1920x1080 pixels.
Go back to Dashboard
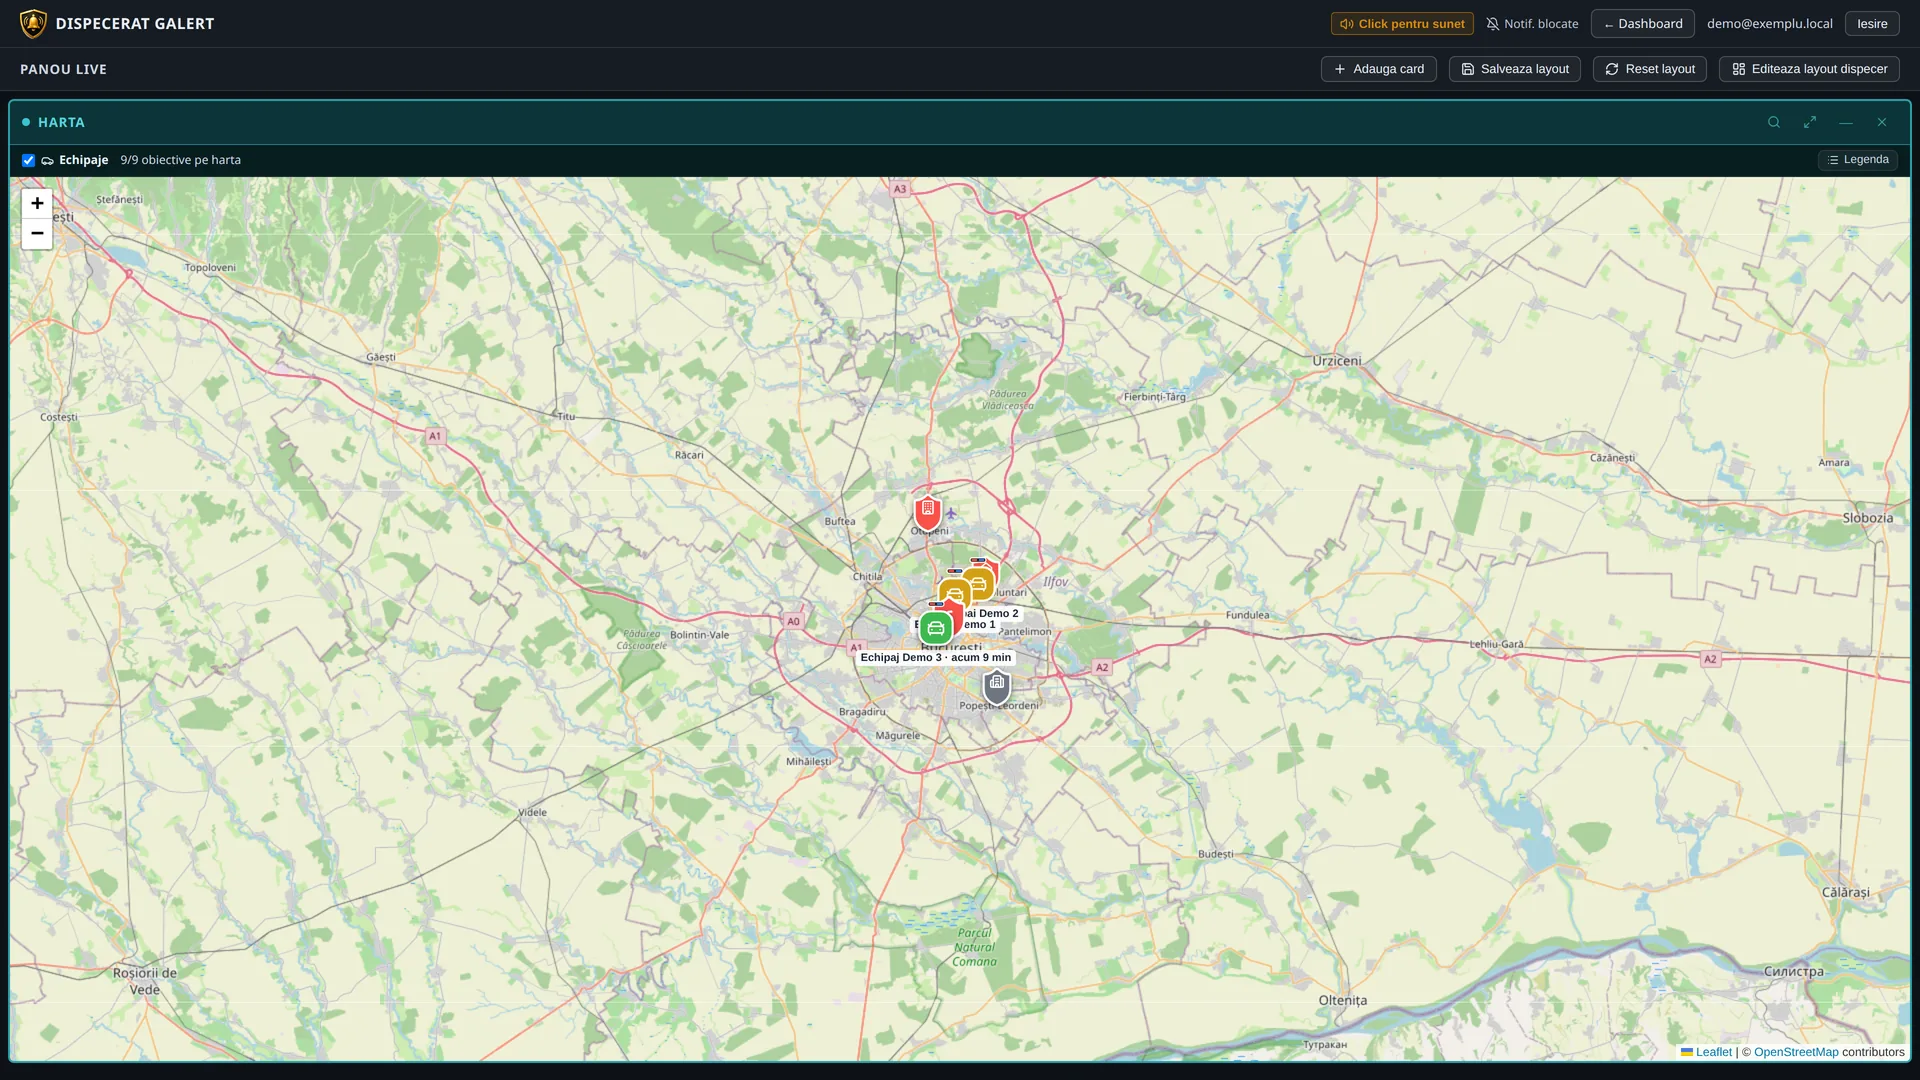coord(1643,23)
